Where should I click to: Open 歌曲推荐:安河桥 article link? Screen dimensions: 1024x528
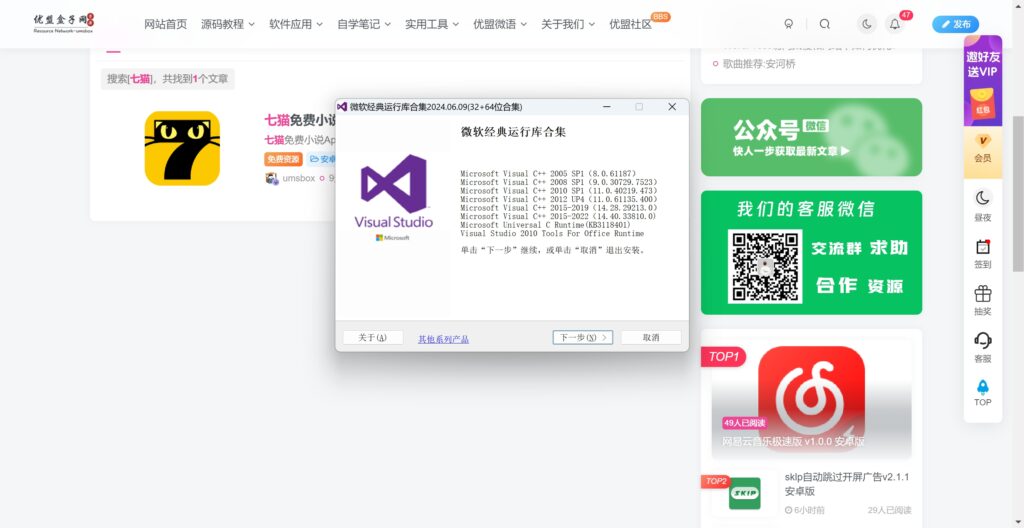(759, 64)
